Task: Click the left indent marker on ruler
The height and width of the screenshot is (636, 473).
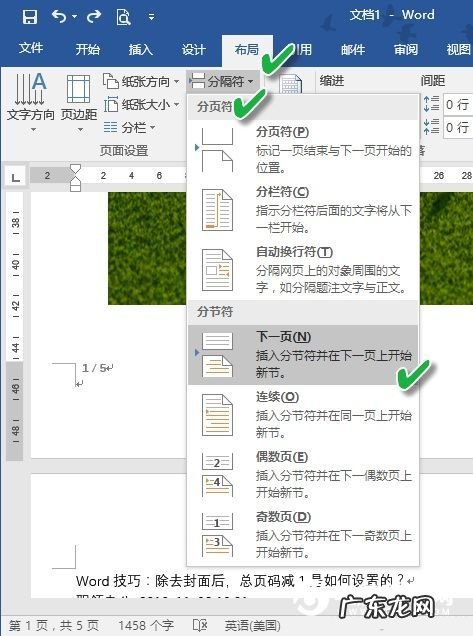Action: tap(75, 187)
